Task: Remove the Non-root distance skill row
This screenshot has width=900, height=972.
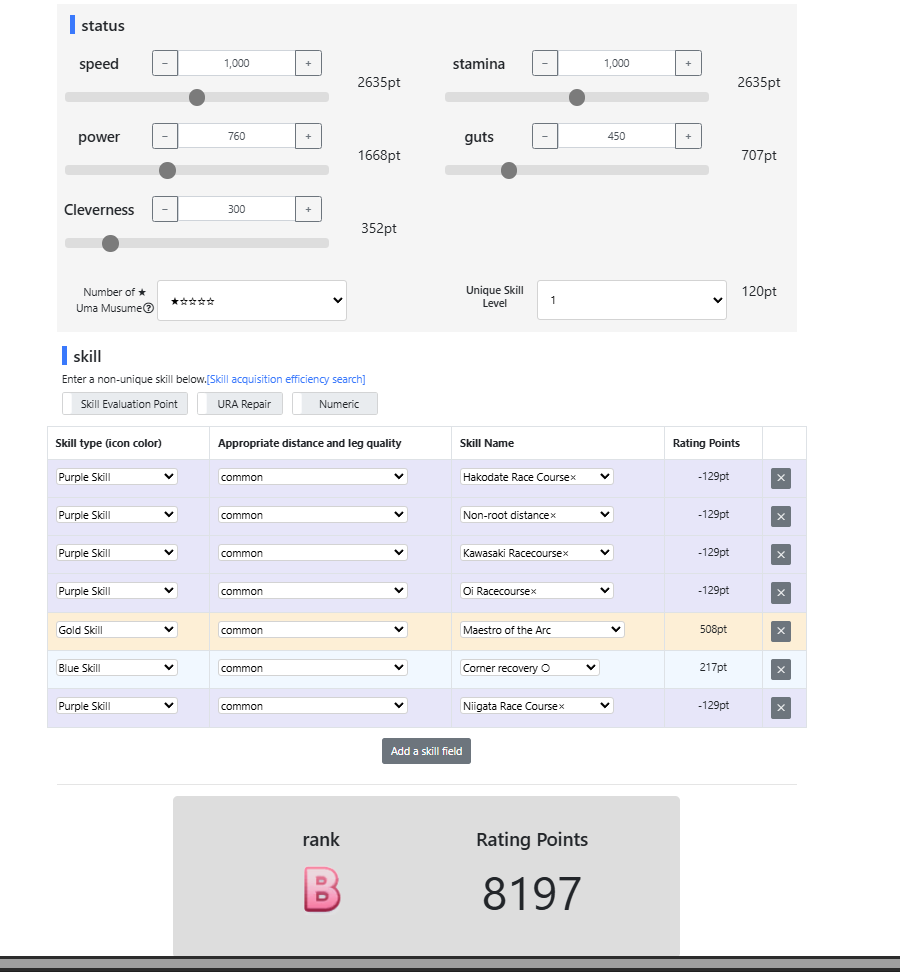Action: [780, 516]
